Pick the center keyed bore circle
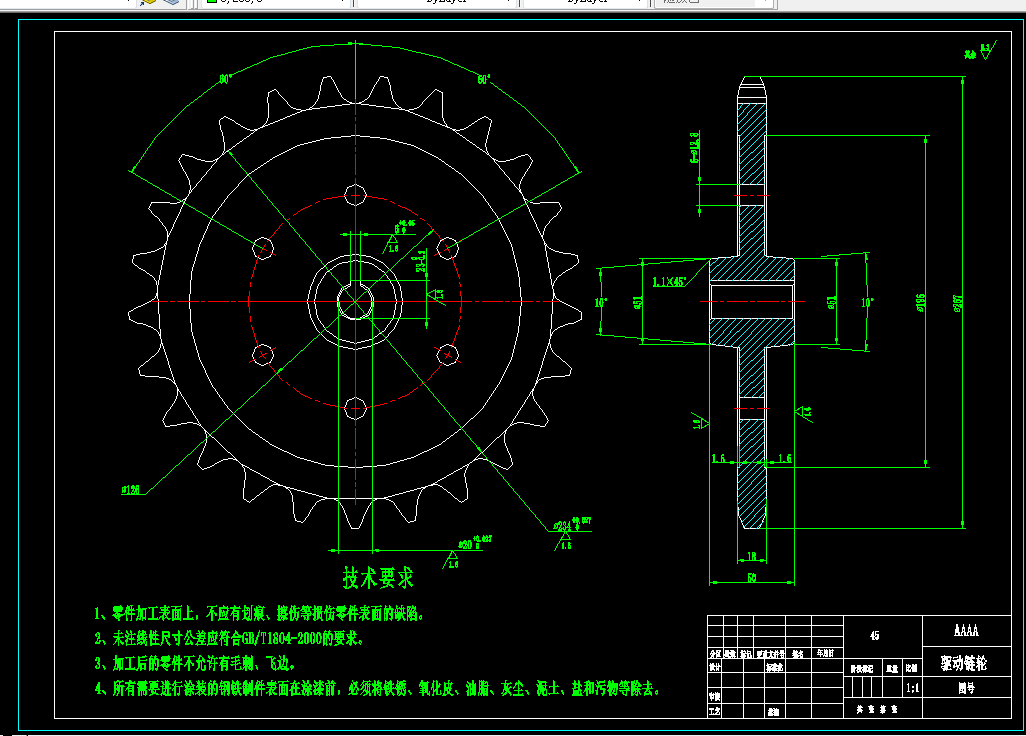 (x=355, y=302)
